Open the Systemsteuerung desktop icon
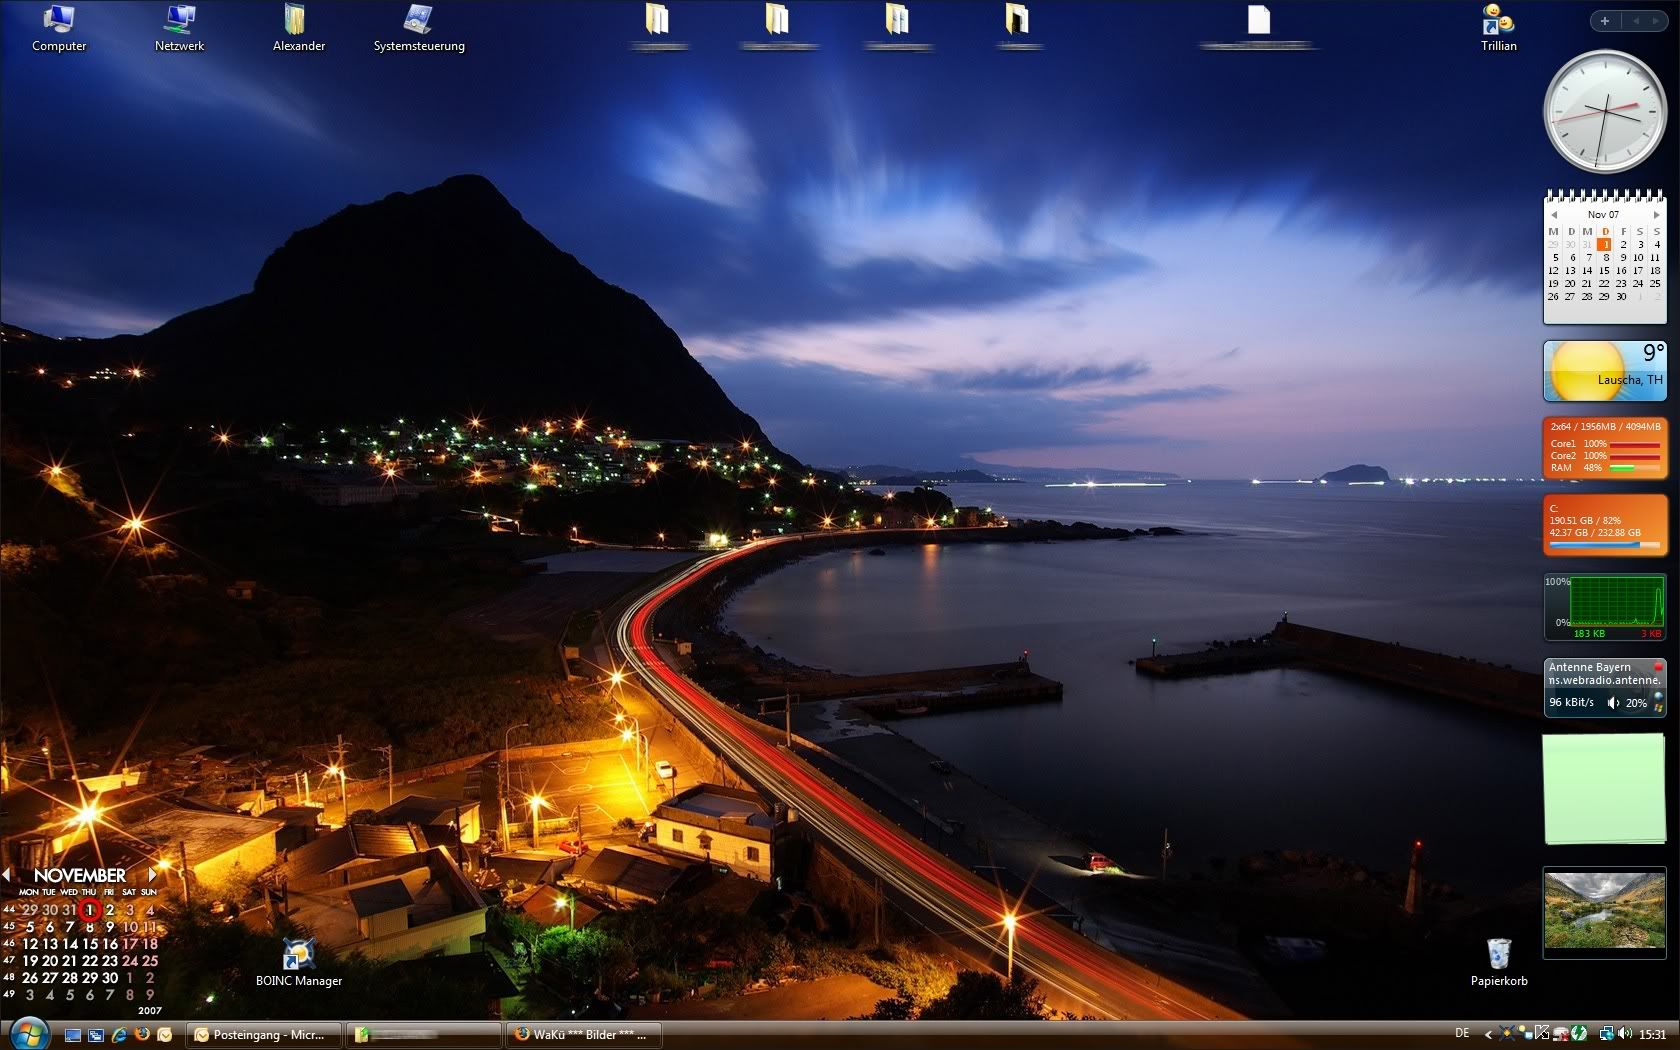 point(418,20)
